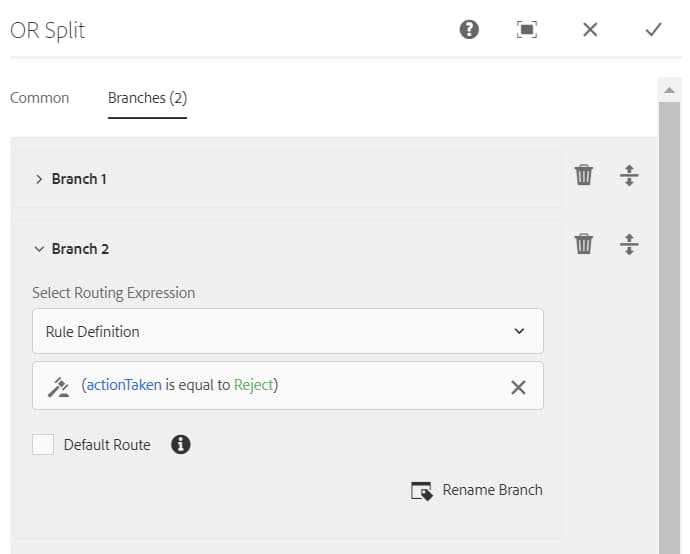Switch to the Common tab
Image resolution: width=690 pixels, height=554 pixels.
click(40, 98)
